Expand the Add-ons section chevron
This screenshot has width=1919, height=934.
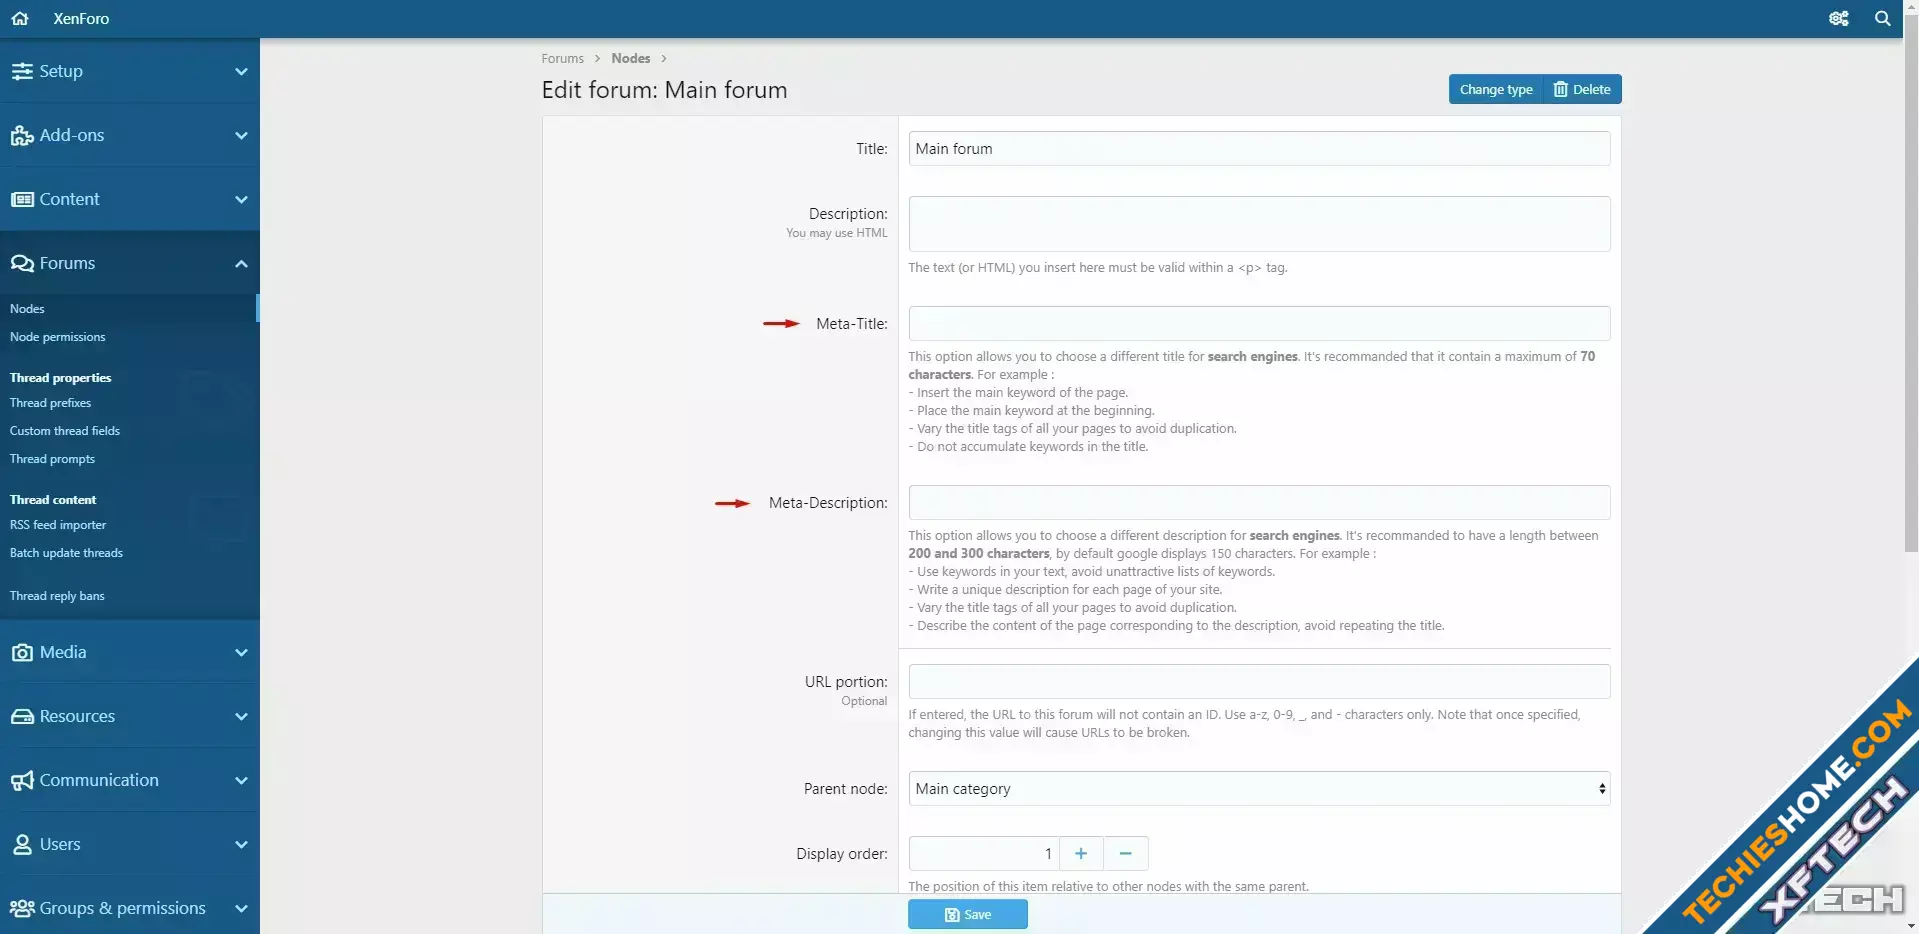click(x=241, y=135)
